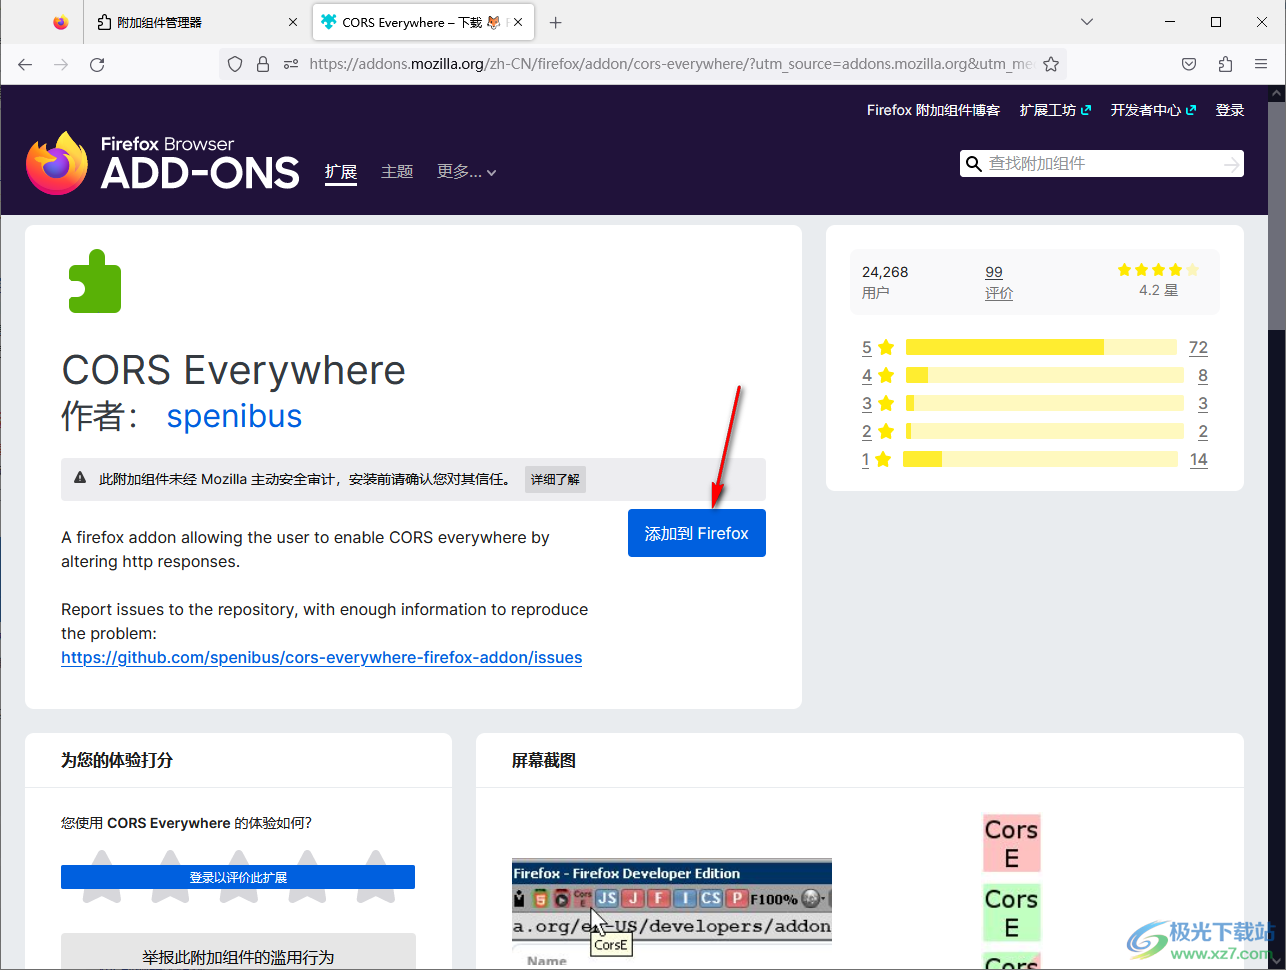Click 详细了解 button in warning notice
Image resolution: width=1286 pixels, height=970 pixels.
(555, 480)
